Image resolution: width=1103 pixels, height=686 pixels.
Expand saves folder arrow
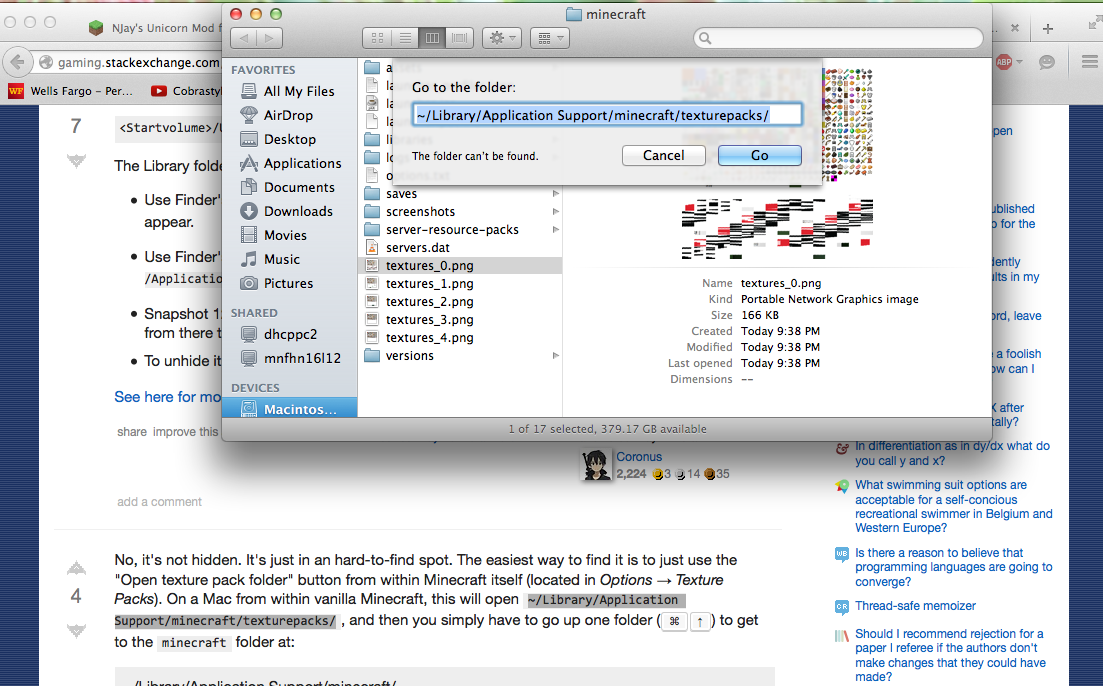click(556, 193)
